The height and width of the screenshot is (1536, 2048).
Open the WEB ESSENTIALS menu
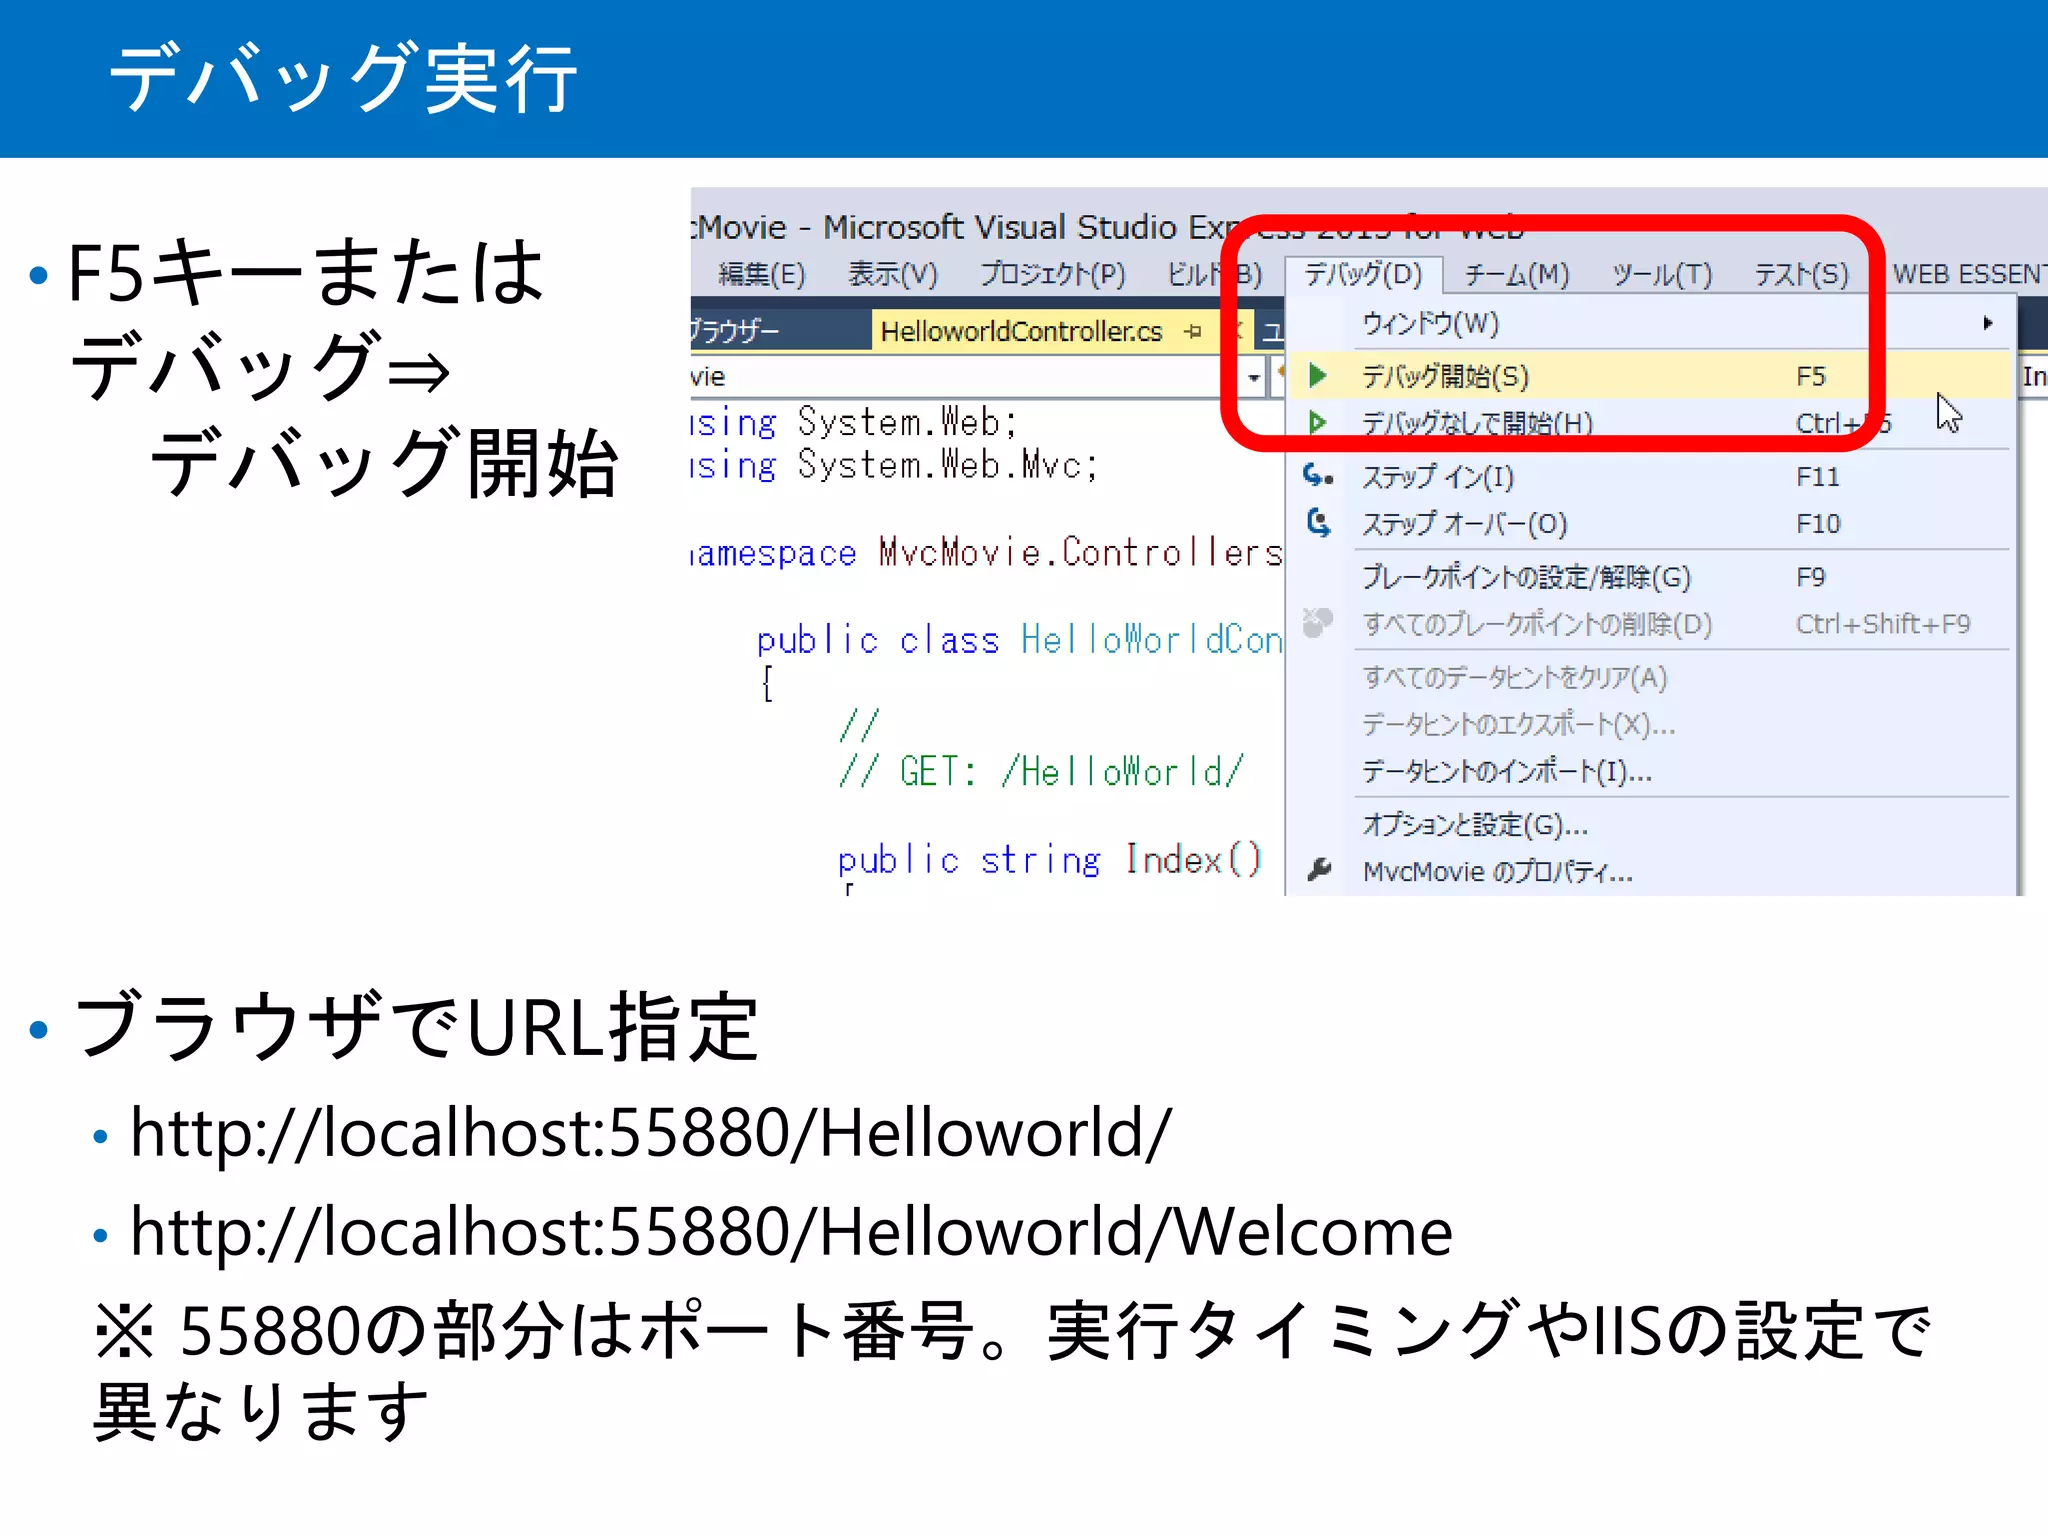[x=1969, y=274]
